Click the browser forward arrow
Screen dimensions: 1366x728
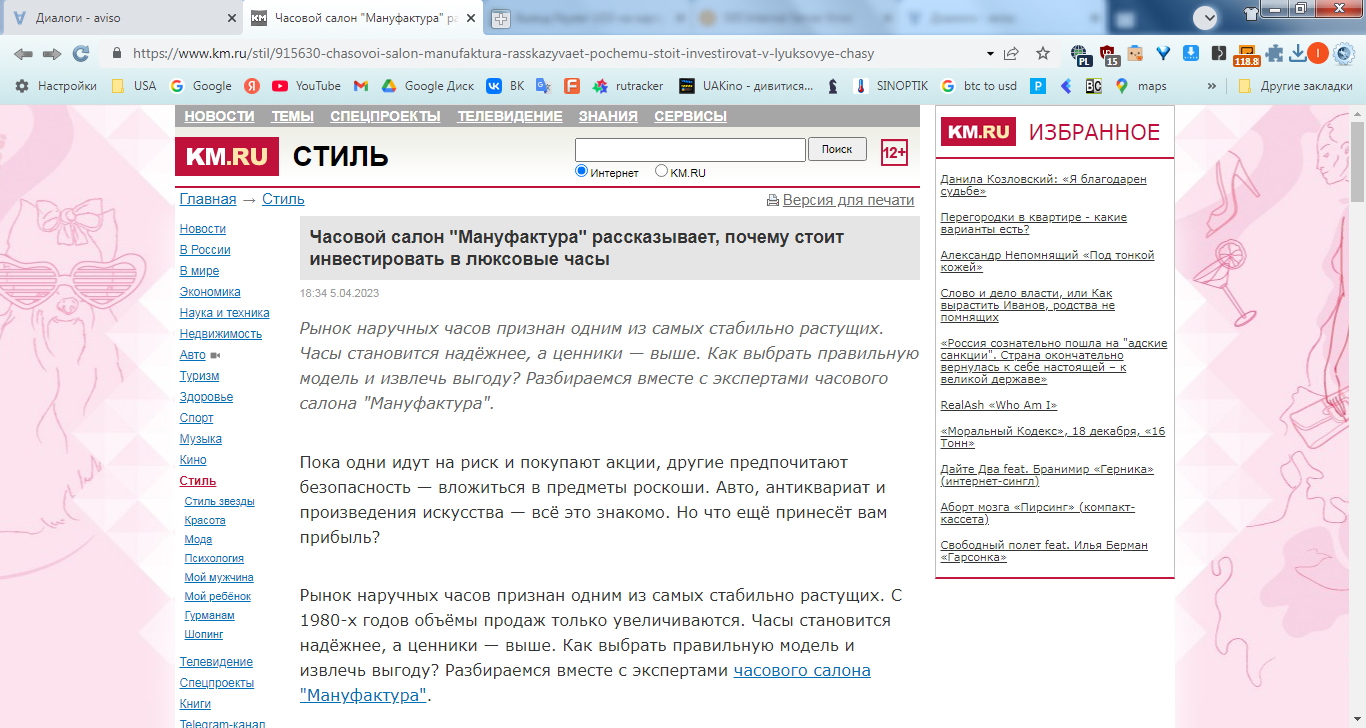tap(52, 54)
